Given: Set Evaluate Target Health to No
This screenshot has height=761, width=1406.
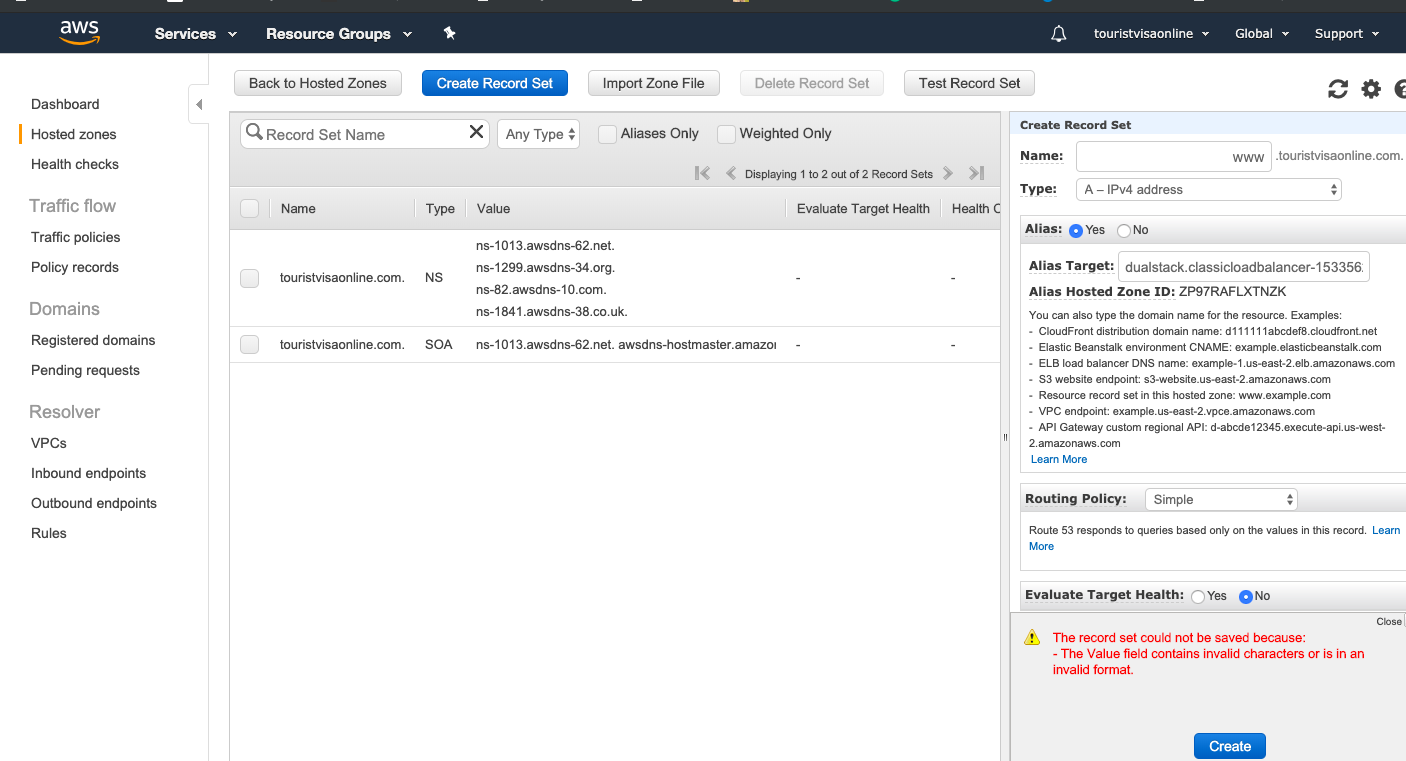Looking at the screenshot, I should pos(1246,596).
